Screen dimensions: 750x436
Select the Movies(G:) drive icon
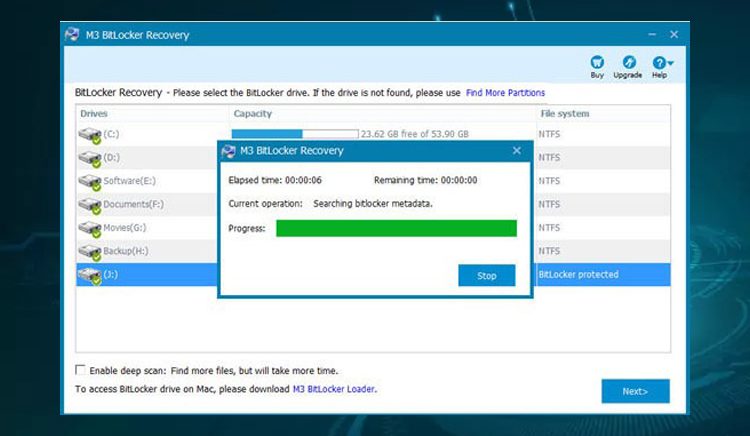90,229
